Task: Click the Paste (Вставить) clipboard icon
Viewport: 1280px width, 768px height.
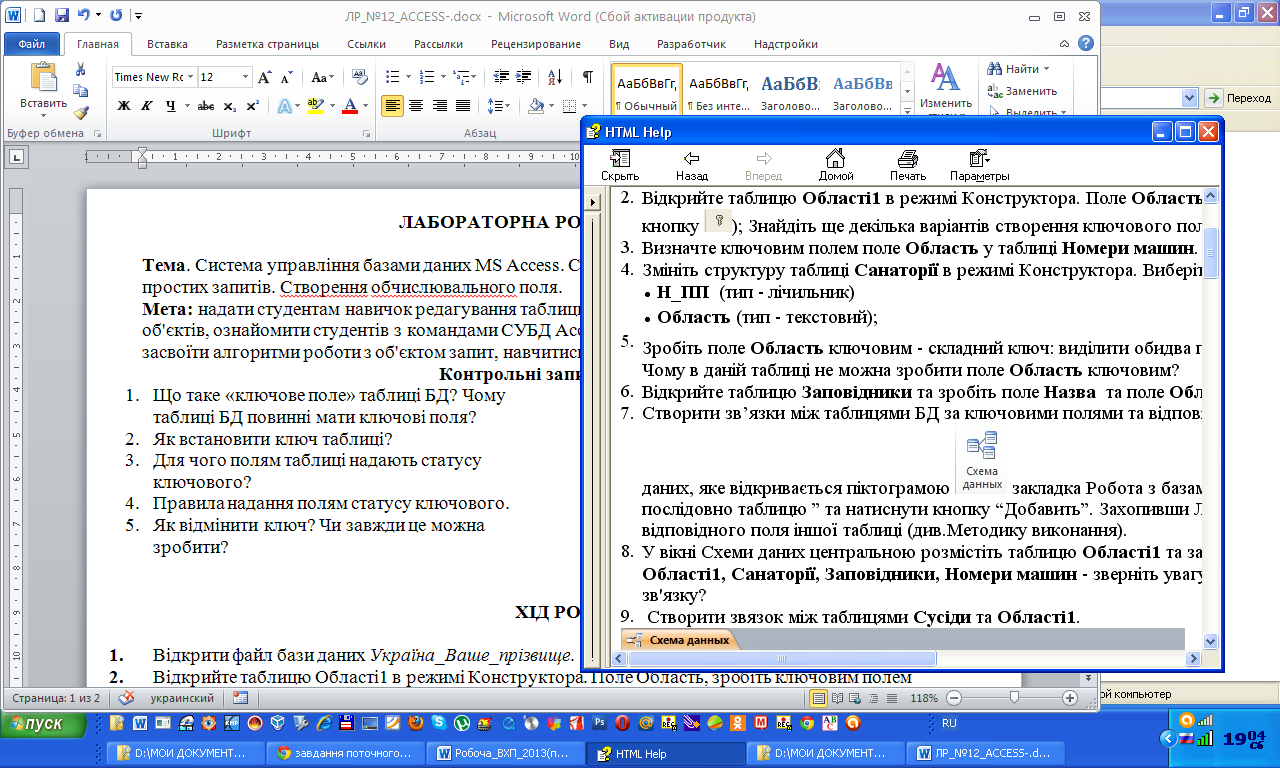Action: (x=43, y=78)
